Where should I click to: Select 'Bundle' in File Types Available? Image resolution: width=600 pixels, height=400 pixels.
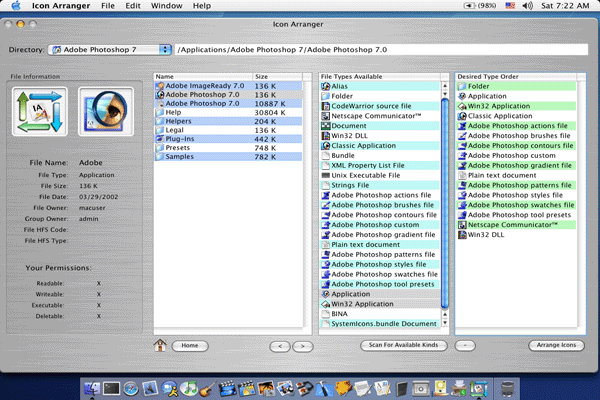pos(380,155)
